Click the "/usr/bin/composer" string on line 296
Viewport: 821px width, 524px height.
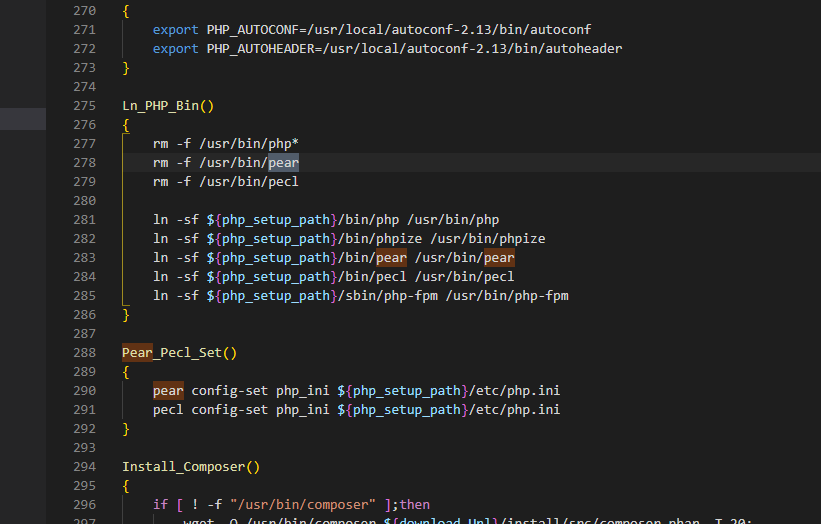pos(314,504)
